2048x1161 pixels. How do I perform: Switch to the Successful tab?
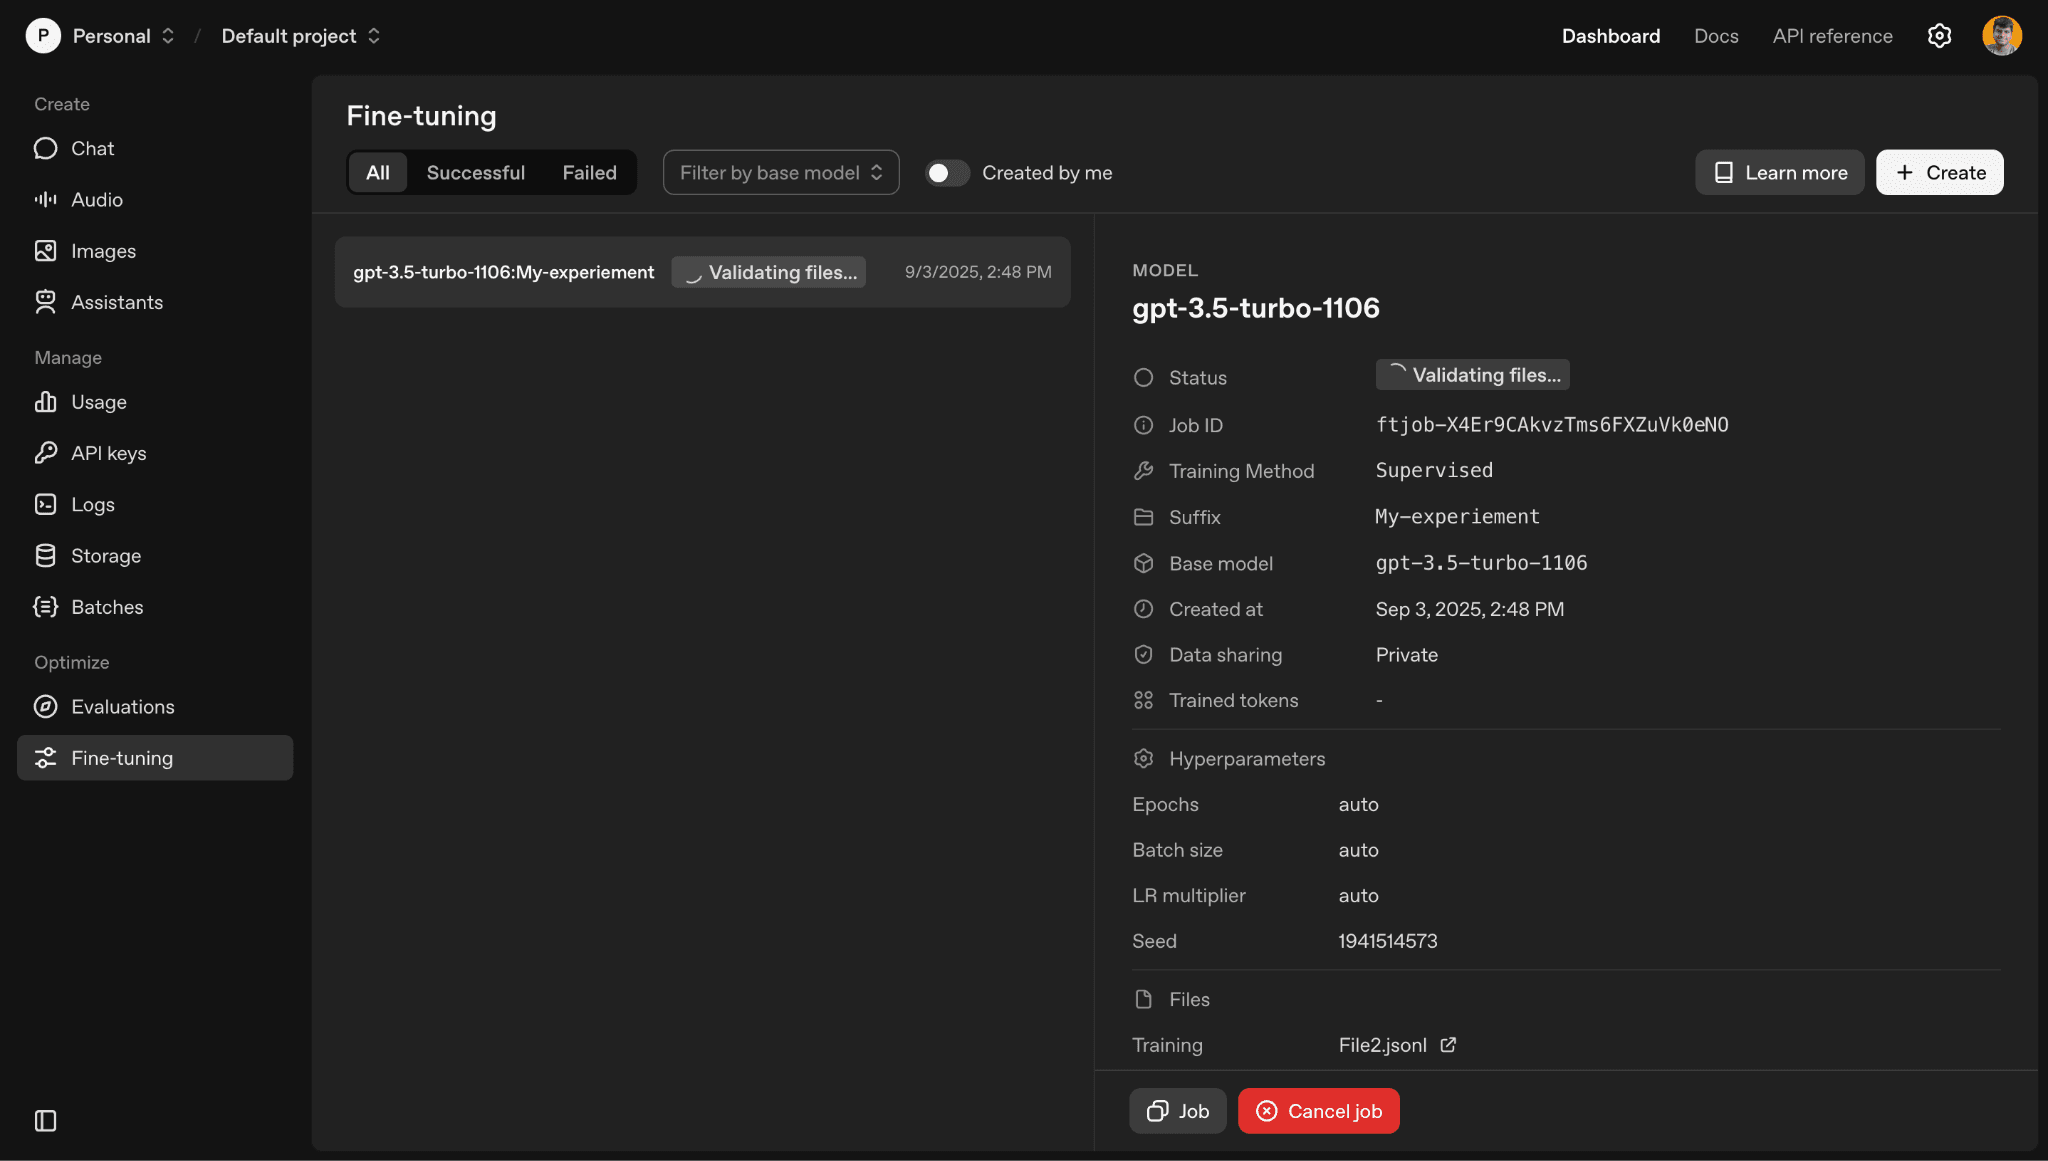tap(475, 173)
